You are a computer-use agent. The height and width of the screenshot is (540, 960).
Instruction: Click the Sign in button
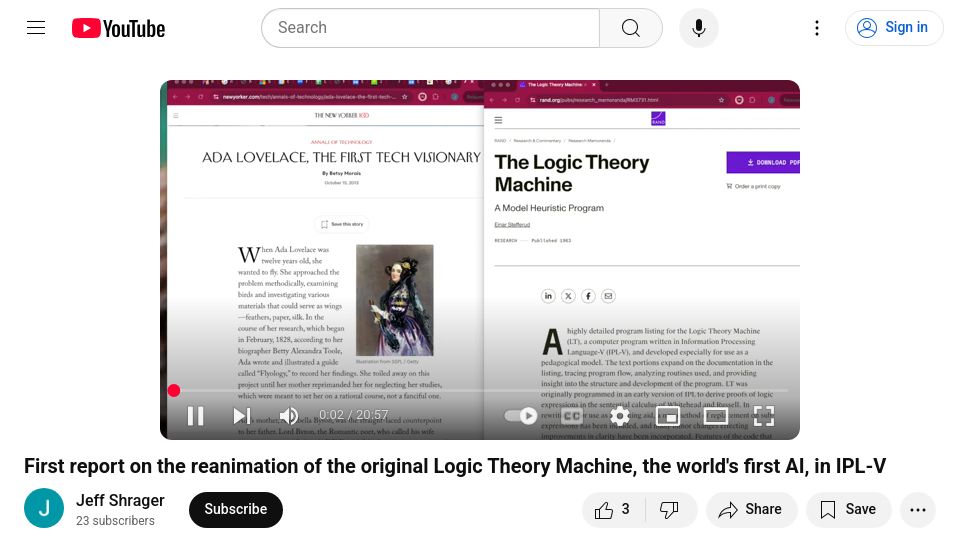(x=893, y=28)
